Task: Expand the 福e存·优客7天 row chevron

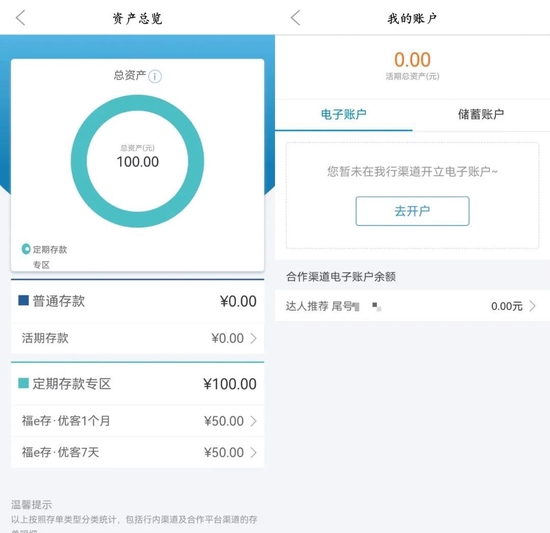Action: click(253, 452)
